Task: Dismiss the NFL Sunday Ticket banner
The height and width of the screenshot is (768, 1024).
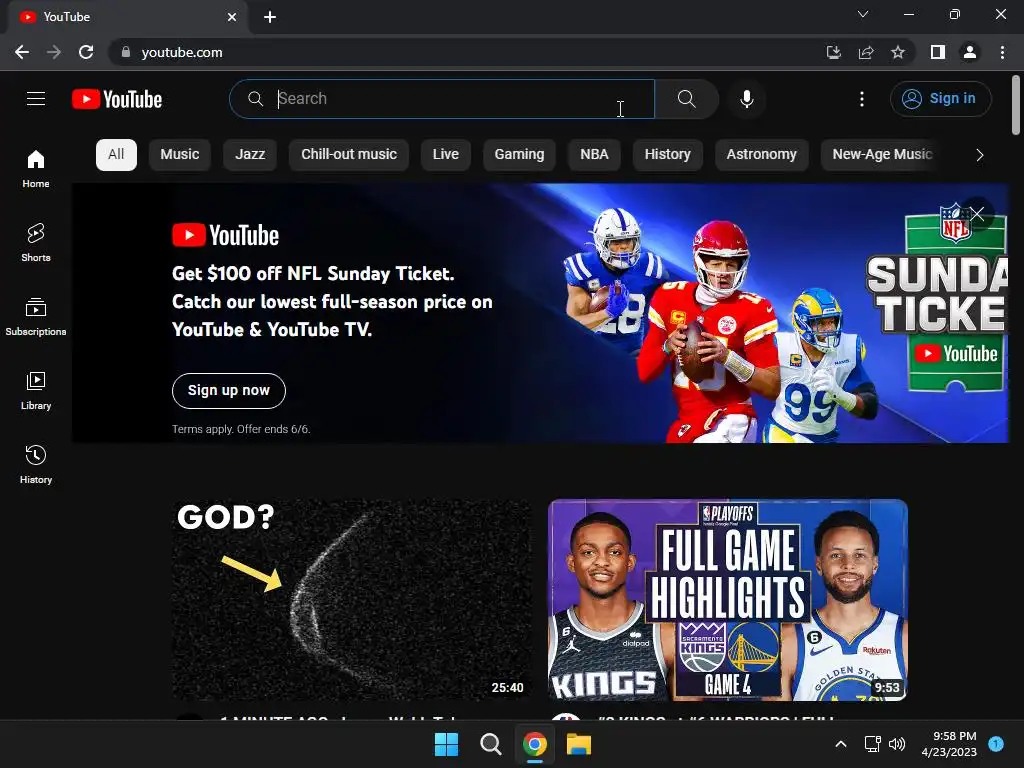Action: coord(977,214)
